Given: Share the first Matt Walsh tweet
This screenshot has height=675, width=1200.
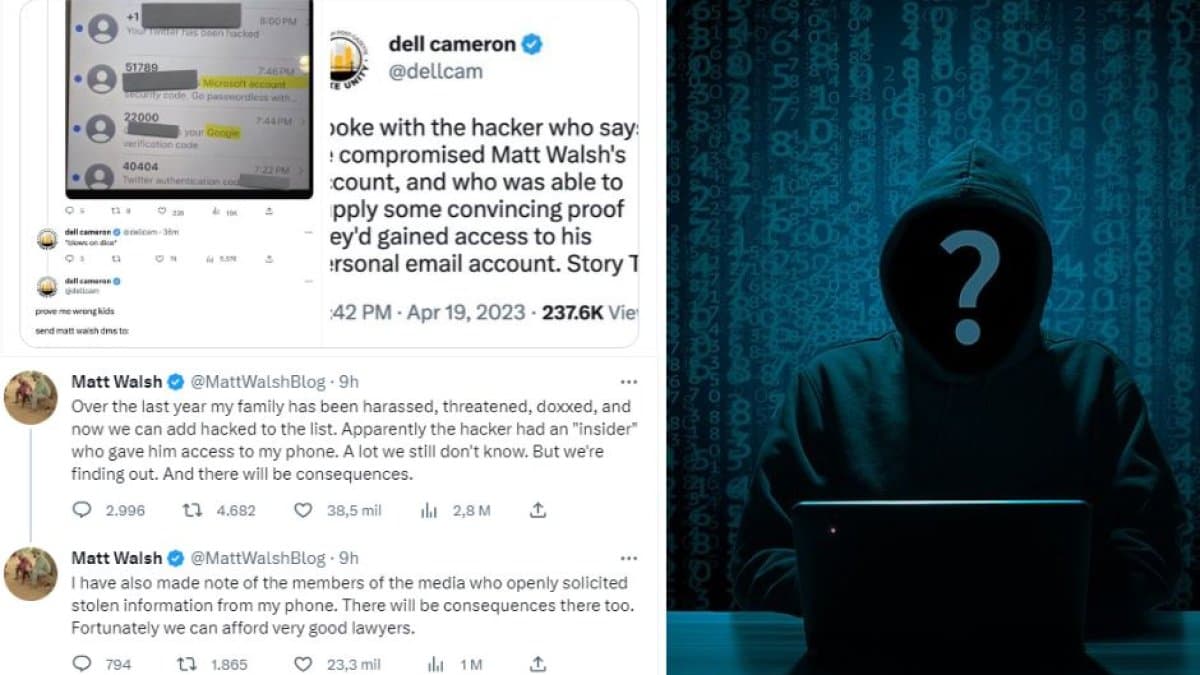Looking at the screenshot, I should pyautogui.click(x=537, y=510).
